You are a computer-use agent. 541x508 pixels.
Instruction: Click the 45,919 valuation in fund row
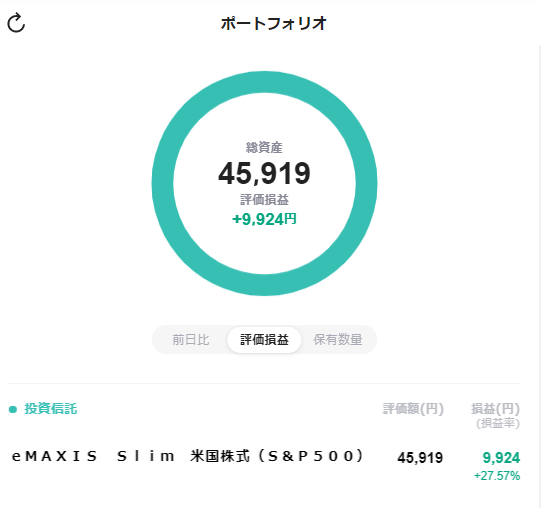pyautogui.click(x=420, y=458)
